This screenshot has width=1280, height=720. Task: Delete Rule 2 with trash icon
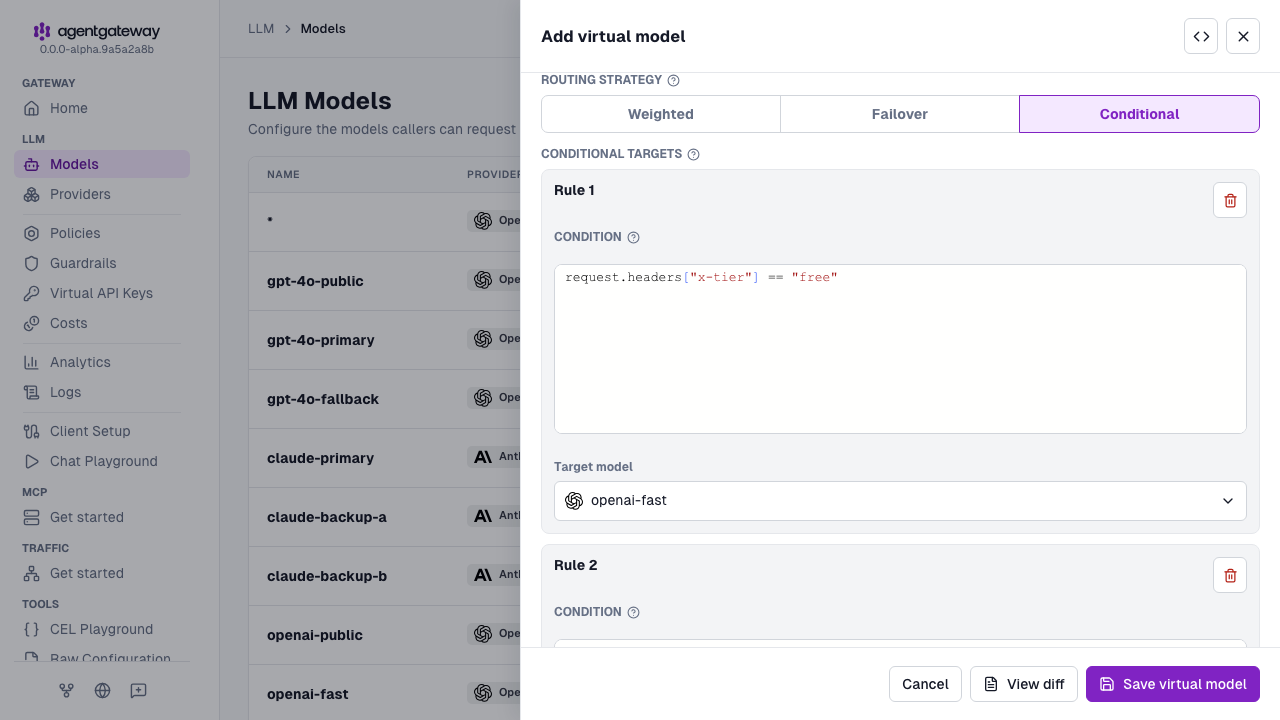pos(1230,575)
